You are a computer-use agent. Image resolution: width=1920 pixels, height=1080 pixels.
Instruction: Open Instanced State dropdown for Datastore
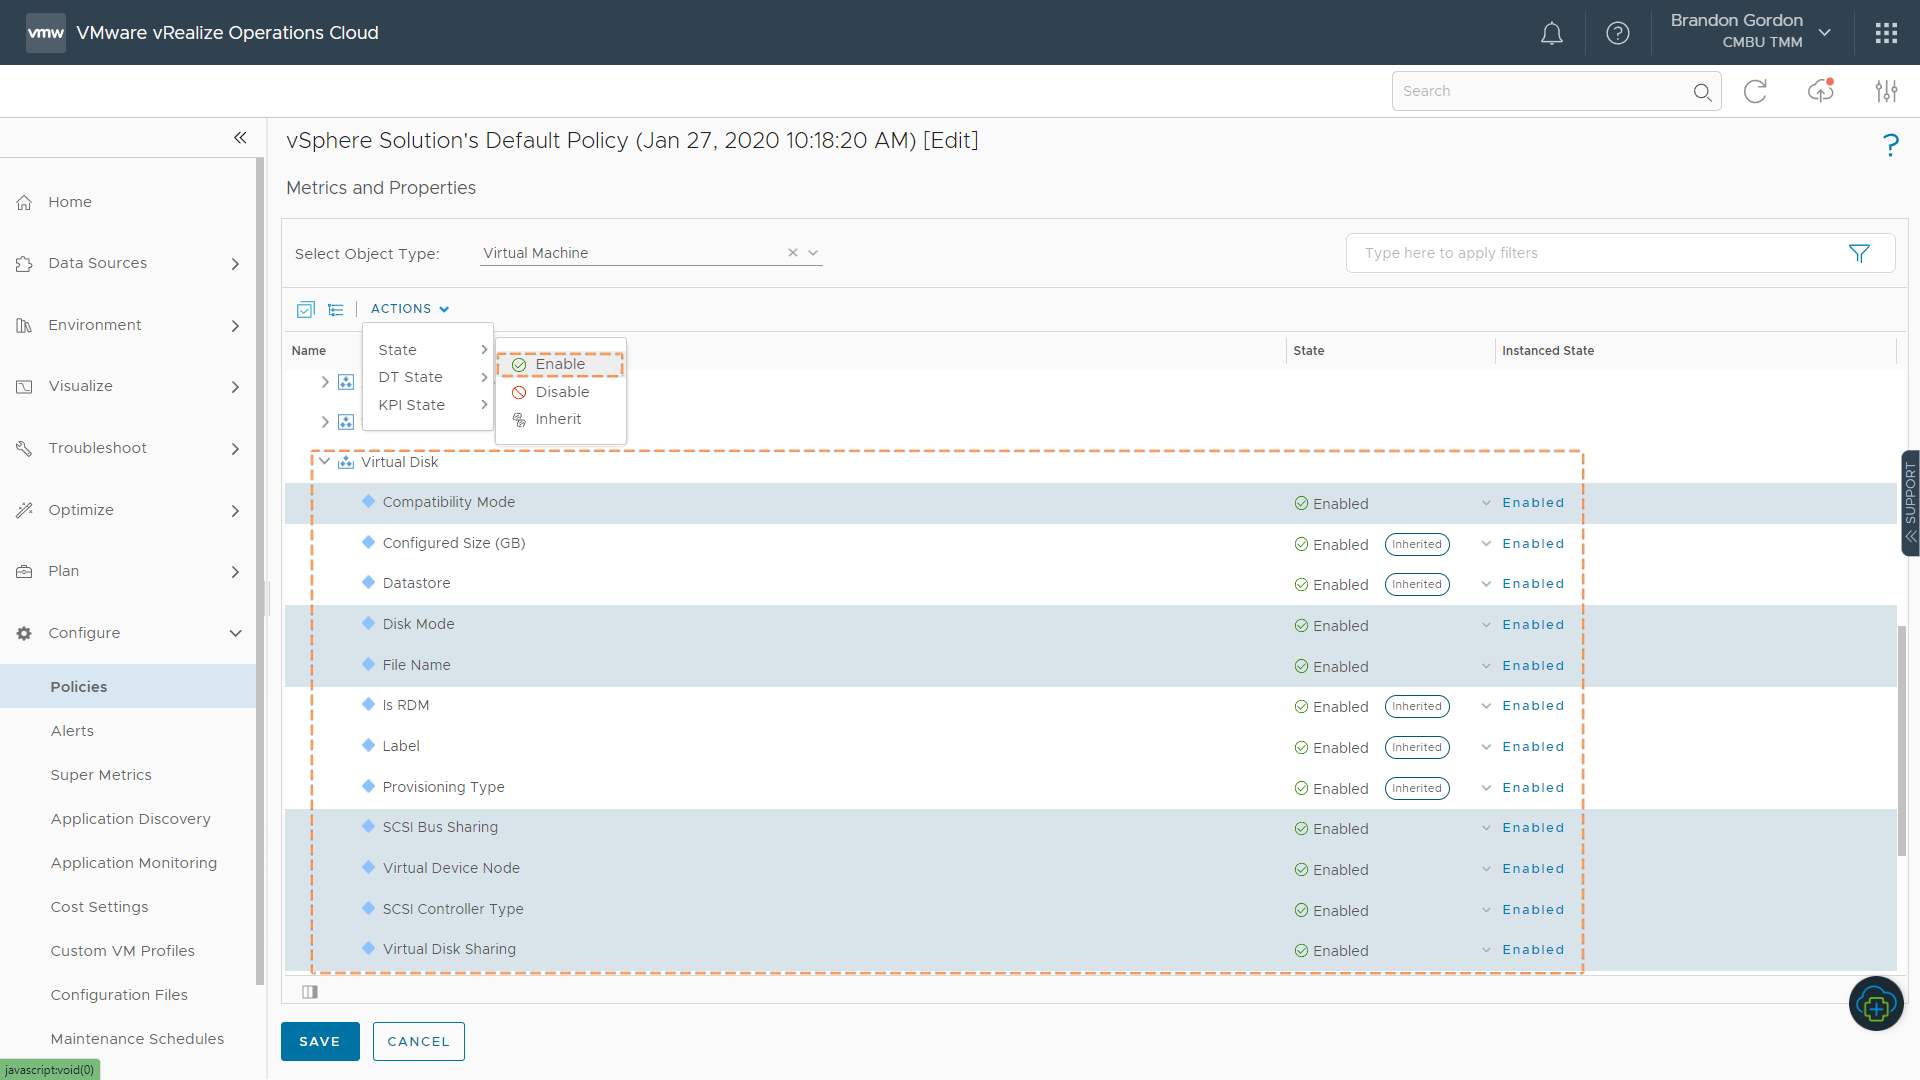tap(1487, 584)
